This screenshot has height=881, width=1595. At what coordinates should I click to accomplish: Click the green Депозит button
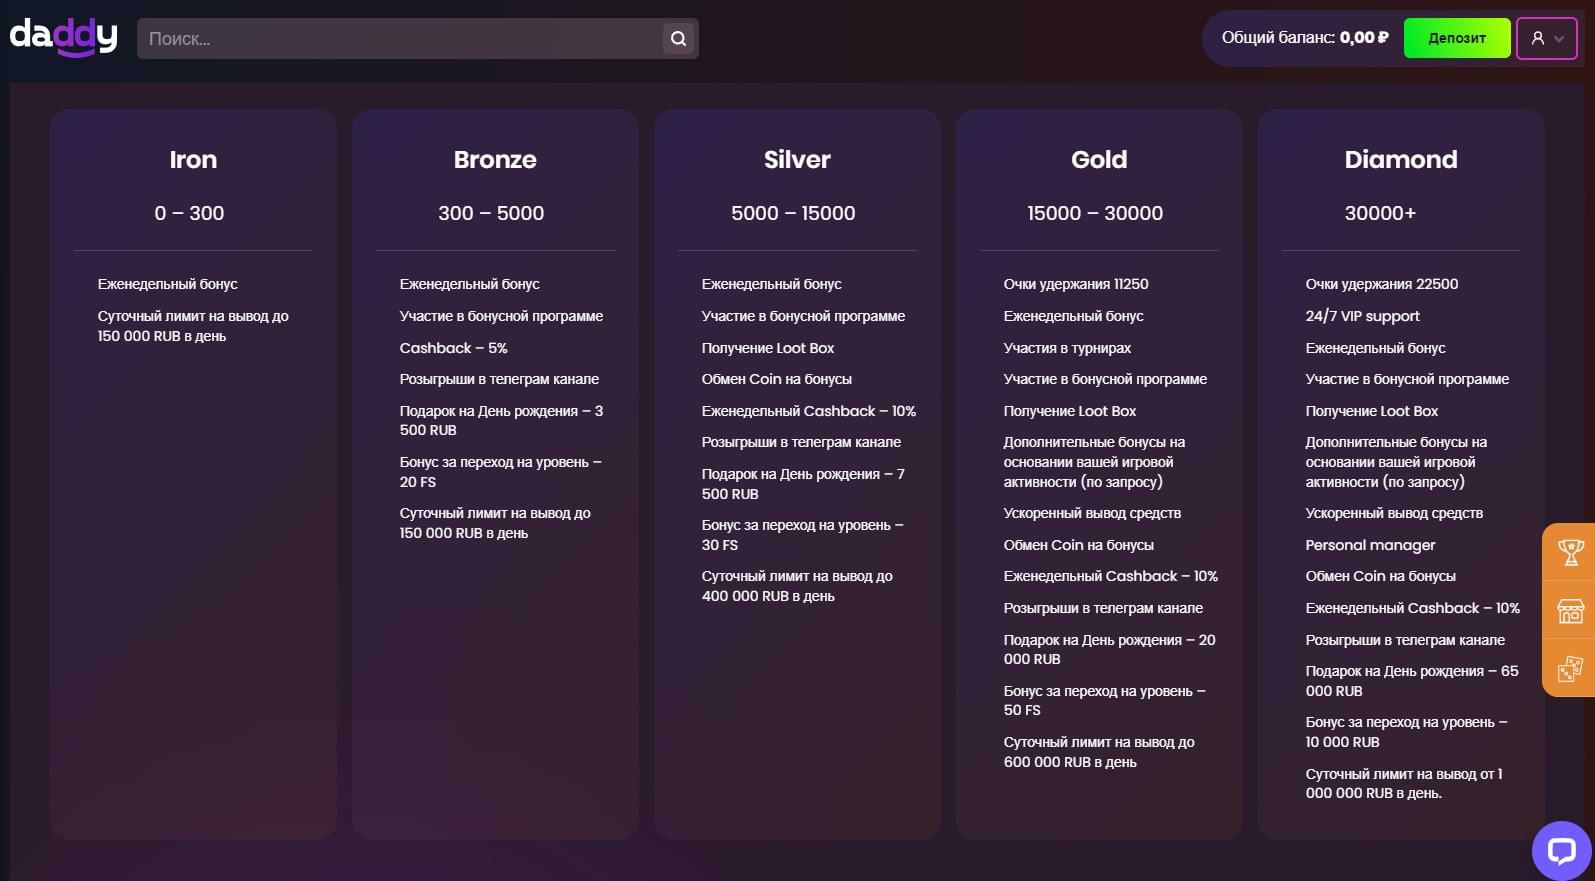[1456, 38]
